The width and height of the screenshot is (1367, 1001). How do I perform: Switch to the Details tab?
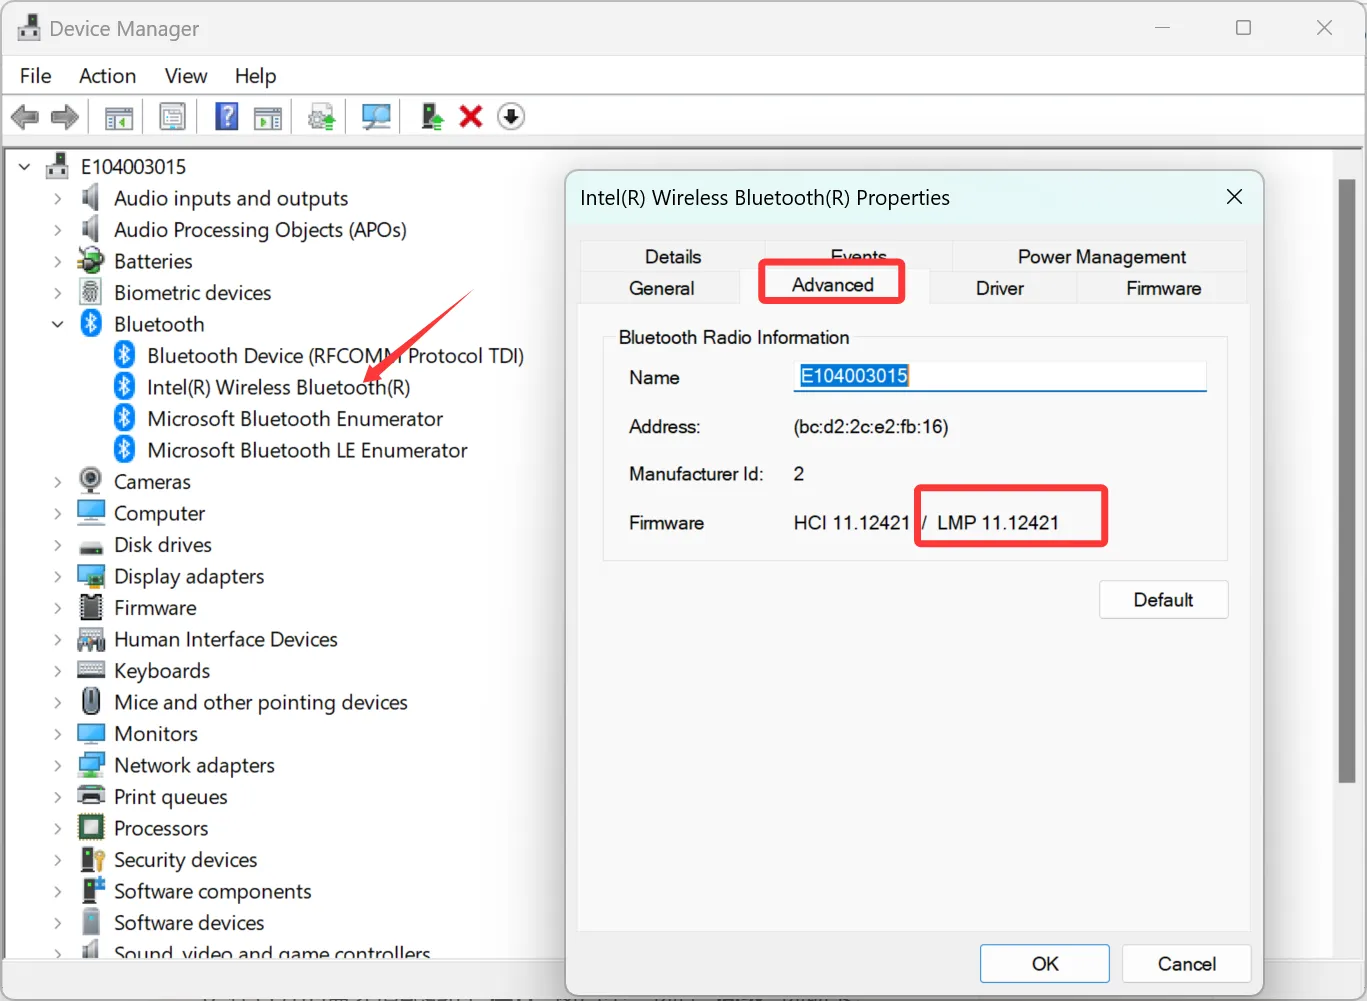click(x=673, y=256)
